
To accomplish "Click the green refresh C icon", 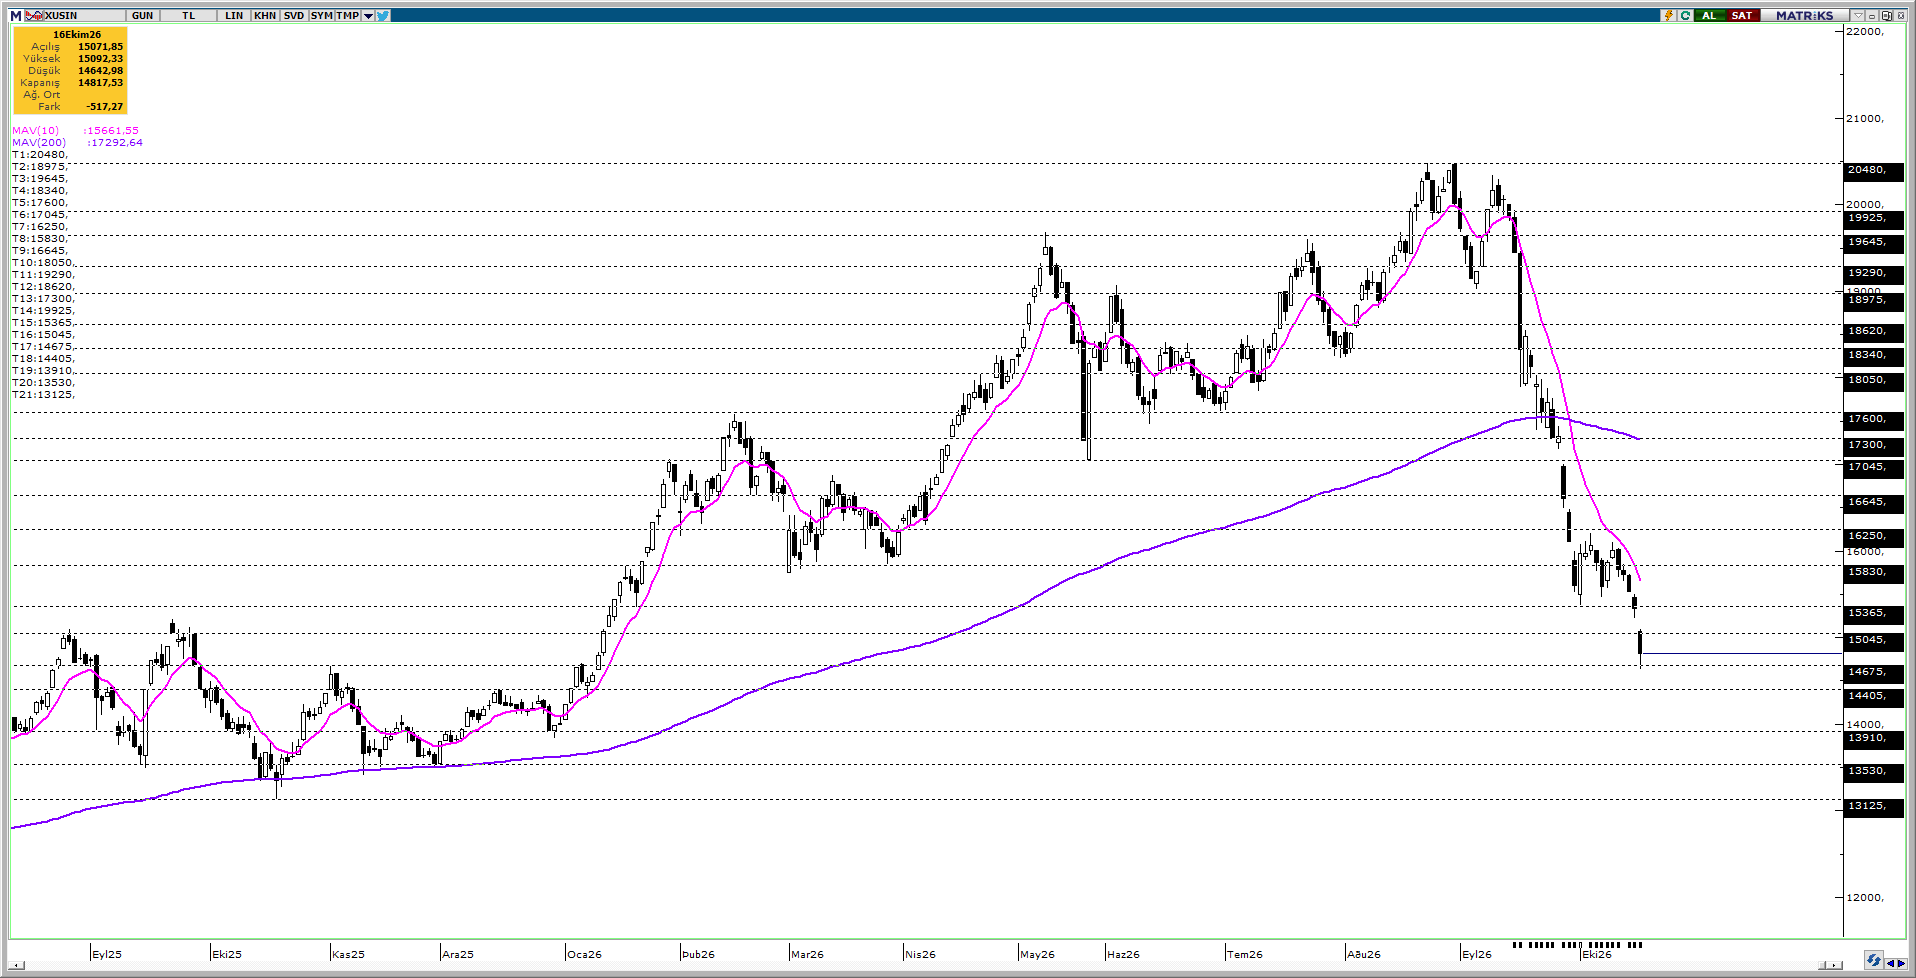I will point(1685,15).
